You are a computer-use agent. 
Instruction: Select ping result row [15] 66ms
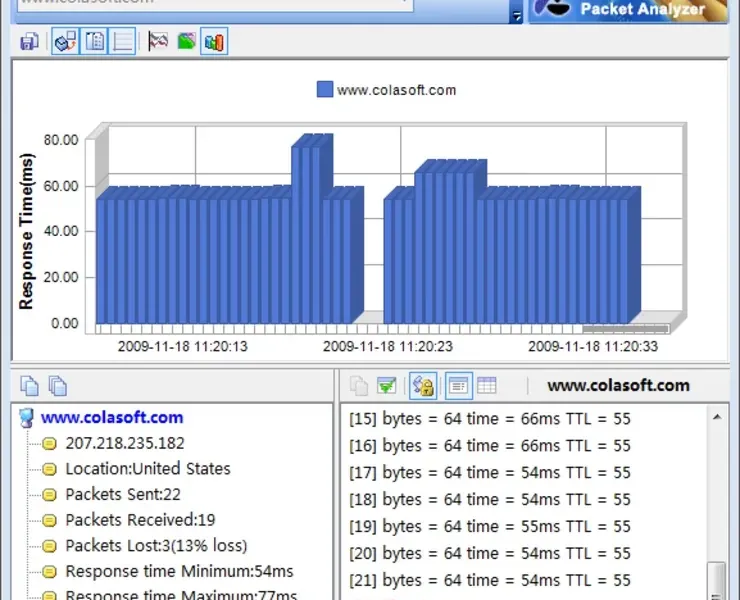(x=489, y=419)
